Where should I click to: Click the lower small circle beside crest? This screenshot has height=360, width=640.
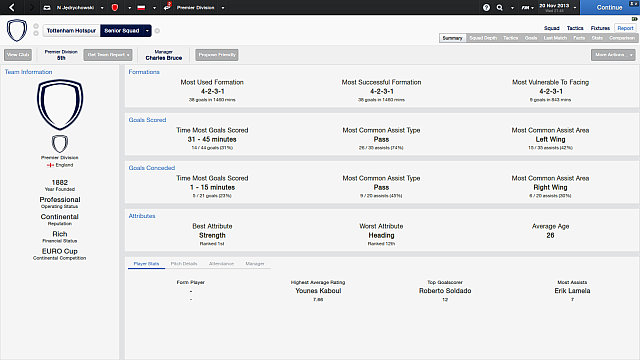[36, 33]
